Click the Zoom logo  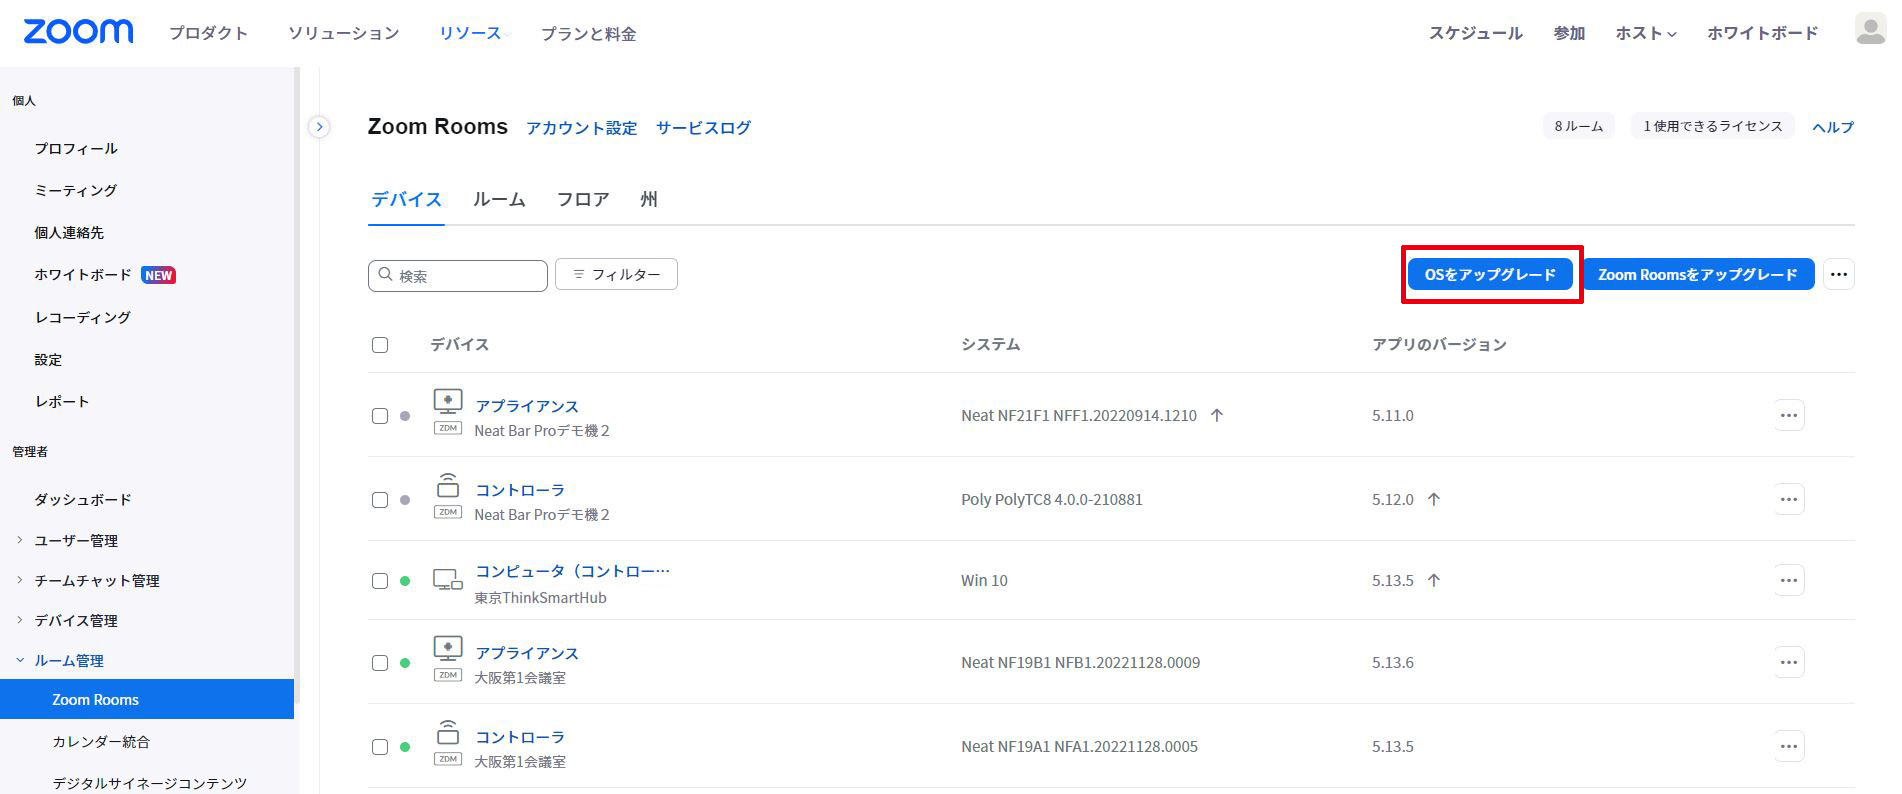click(x=78, y=32)
